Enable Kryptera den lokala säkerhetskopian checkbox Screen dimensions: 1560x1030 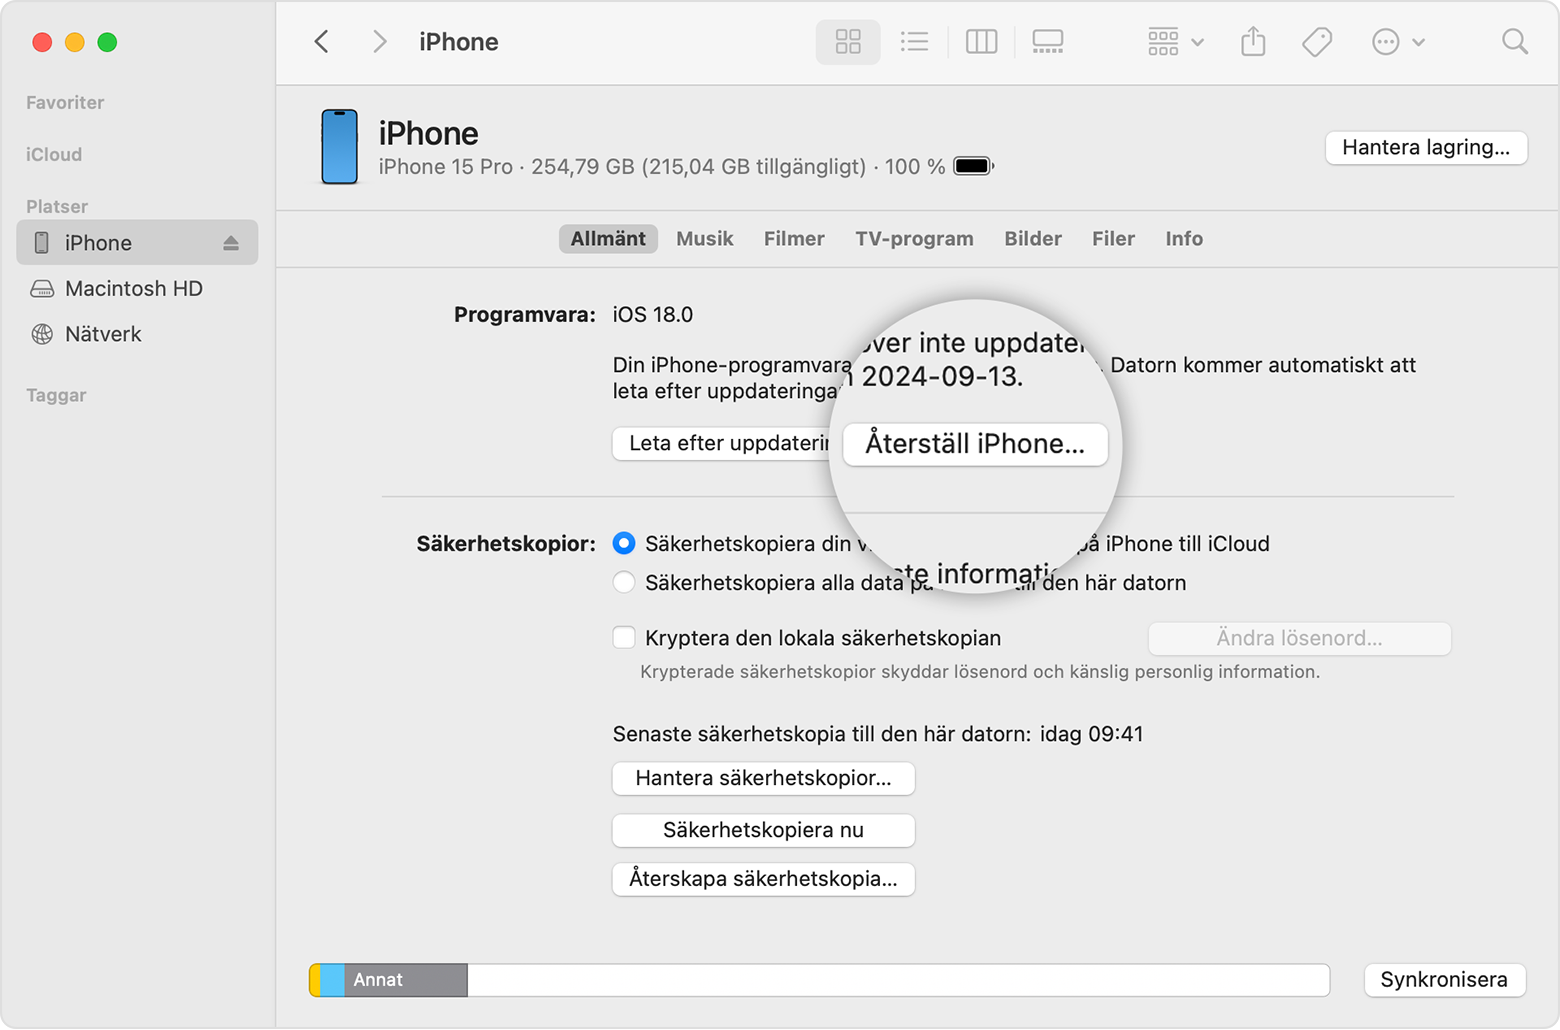[624, 637]
